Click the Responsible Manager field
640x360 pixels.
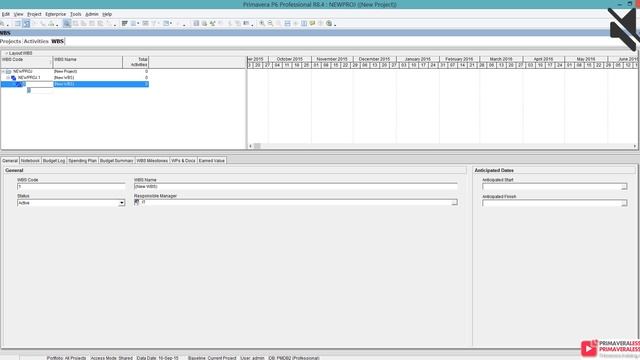click(292, 202)
